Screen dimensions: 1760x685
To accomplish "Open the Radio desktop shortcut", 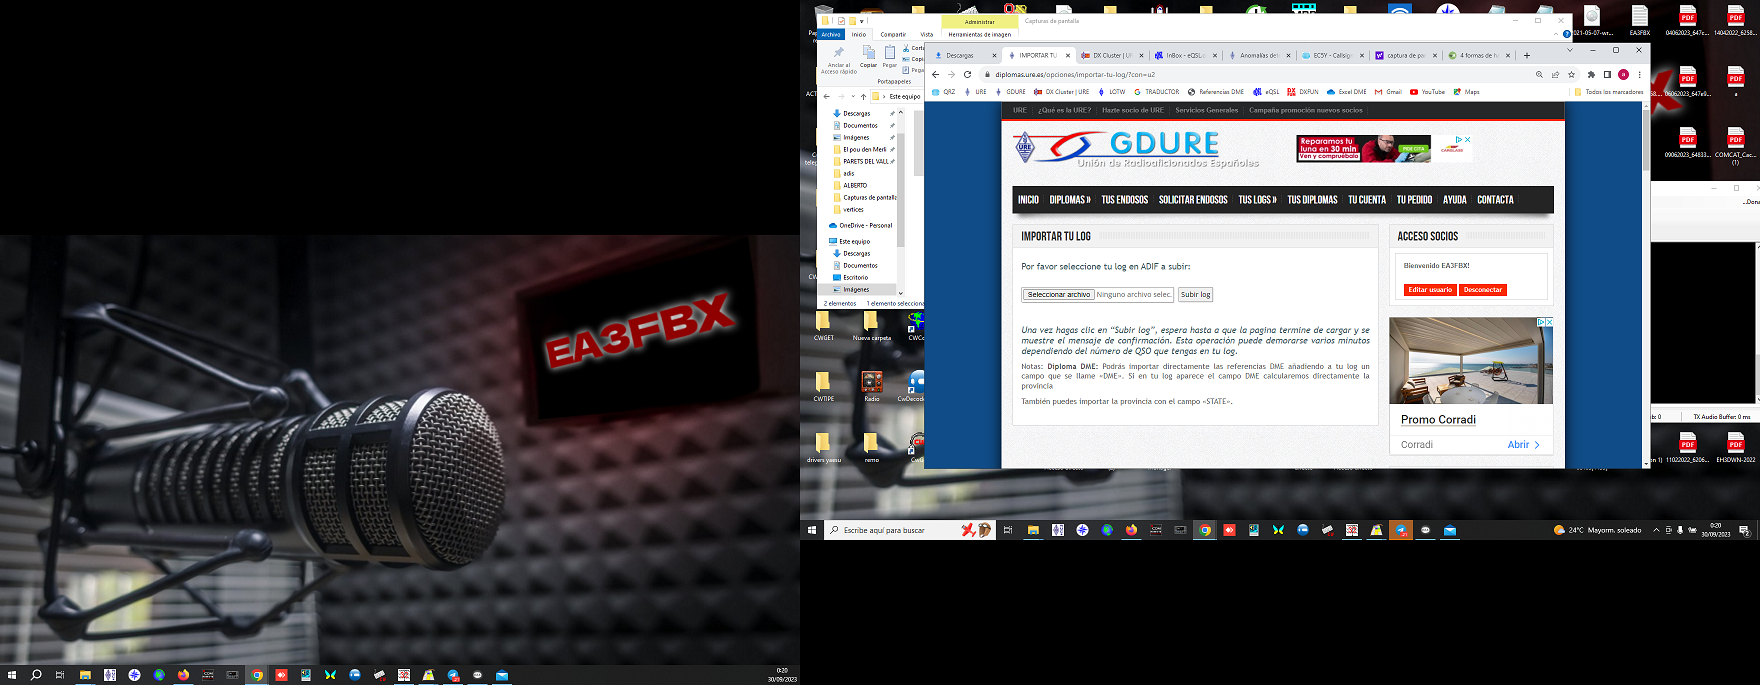I will click(x=872, y=385).
